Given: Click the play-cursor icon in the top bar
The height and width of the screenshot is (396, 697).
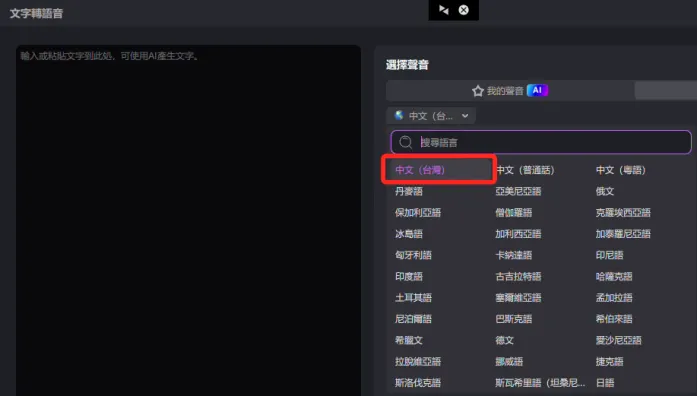Looking at the screenshot, I should 444,10.
